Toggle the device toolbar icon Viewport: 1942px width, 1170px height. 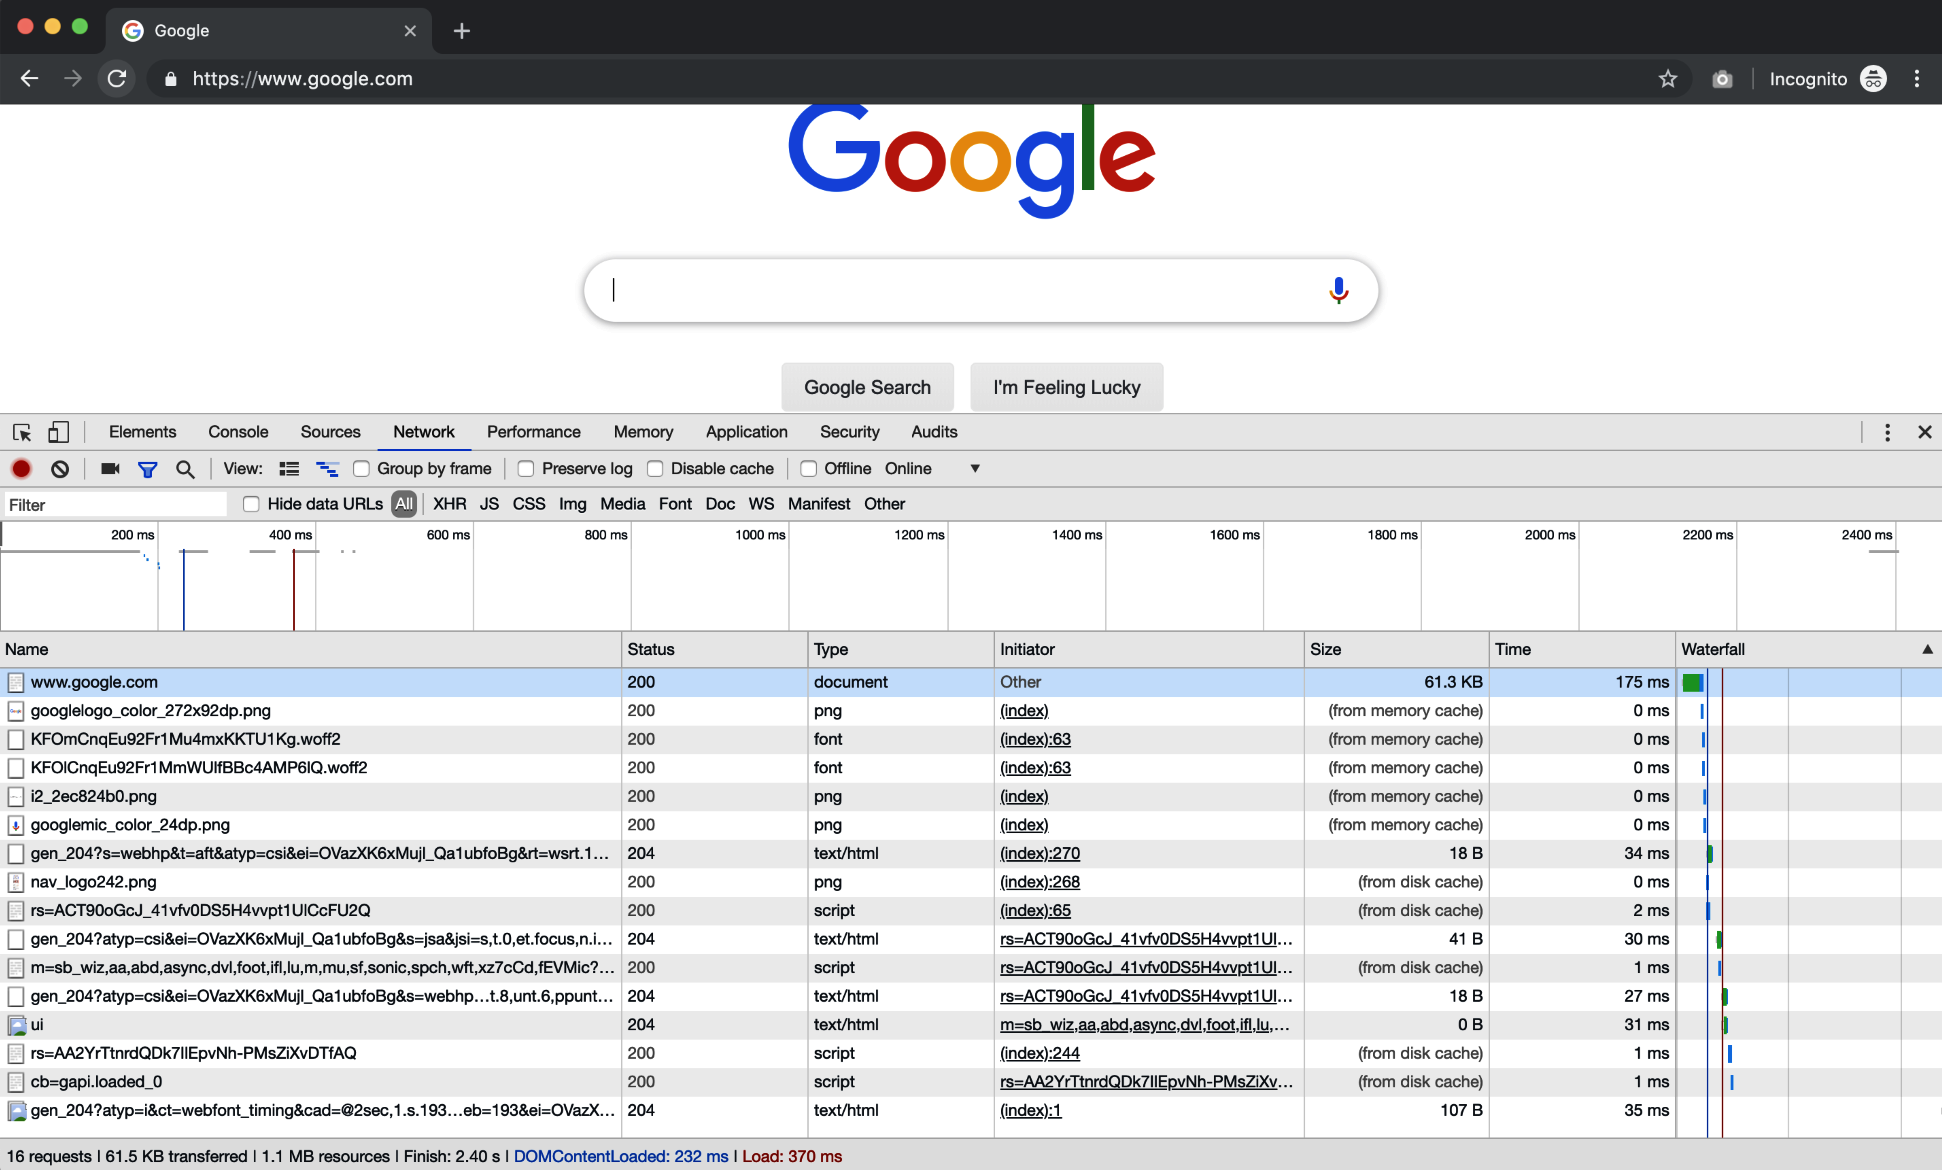click(58, 432)
